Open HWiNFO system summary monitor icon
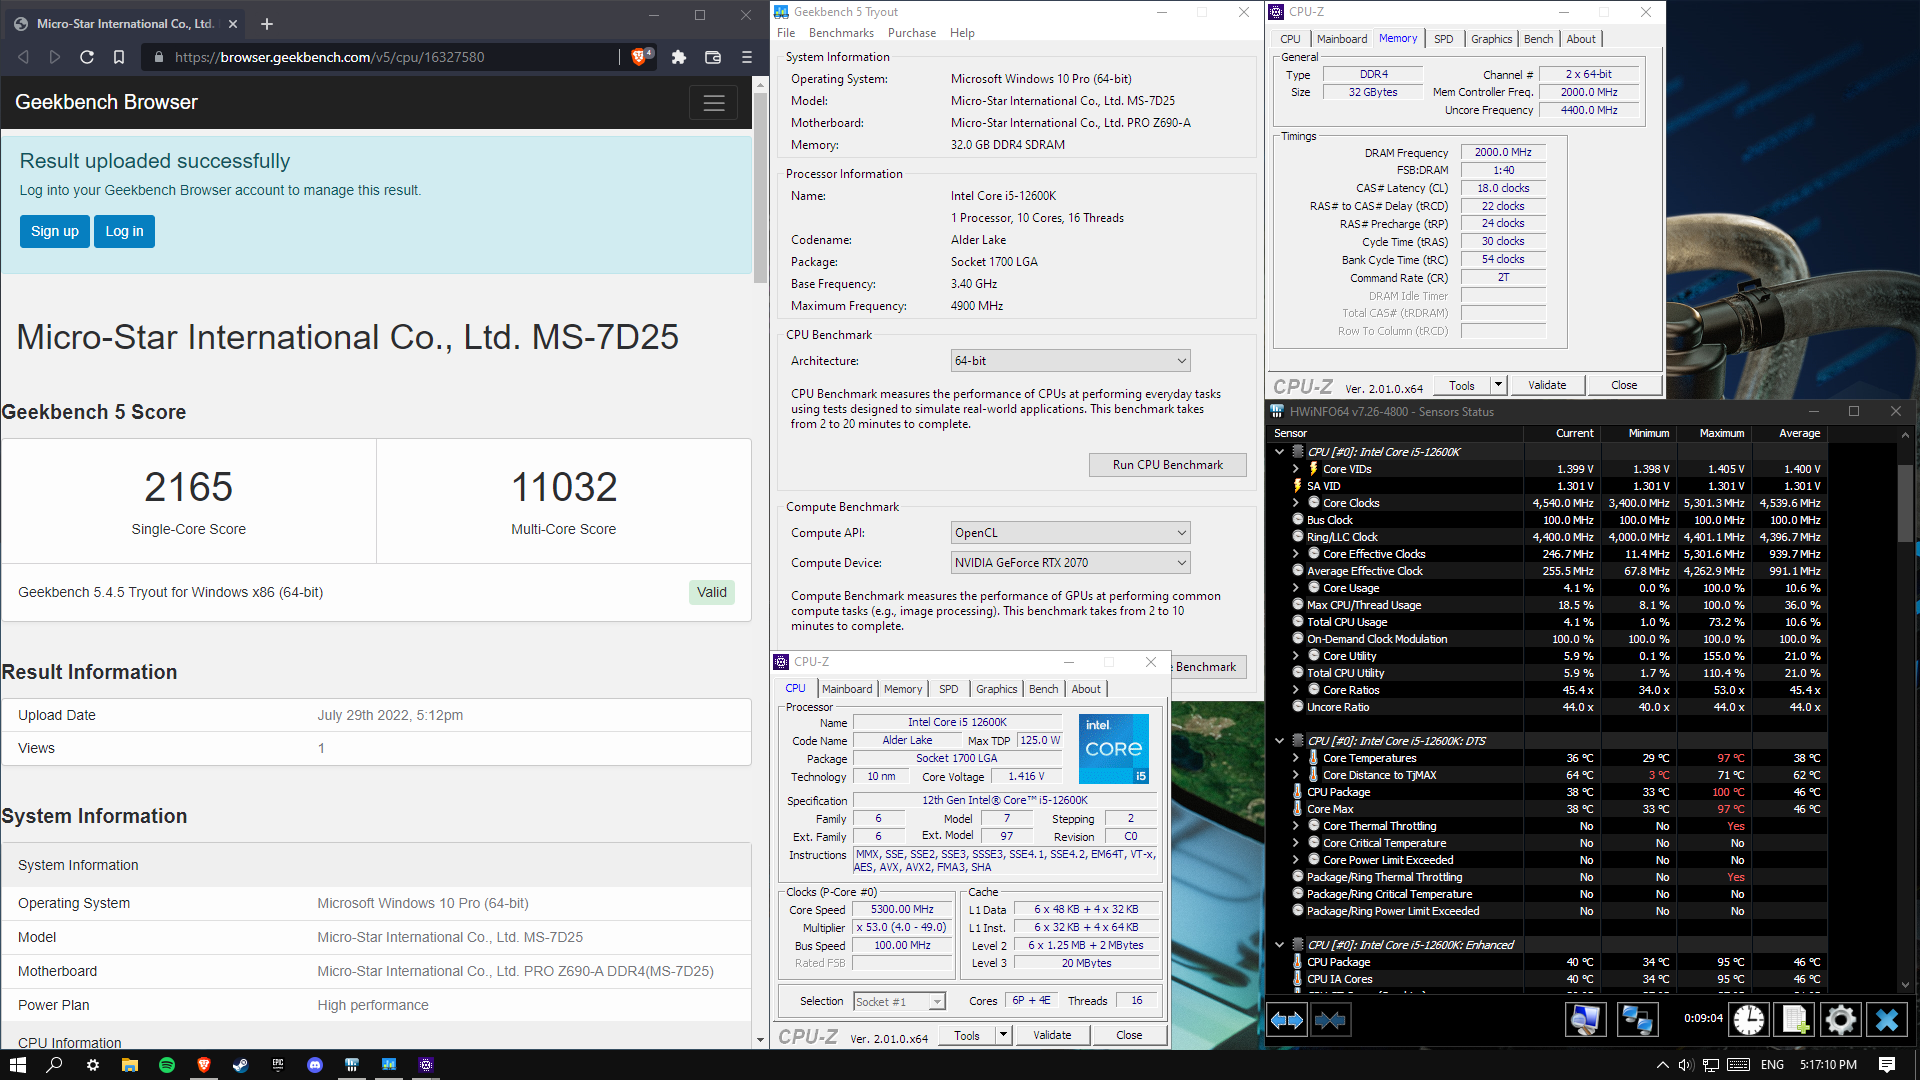Screen dimensions: 1920x1080 click(x=1585, y=1020)
